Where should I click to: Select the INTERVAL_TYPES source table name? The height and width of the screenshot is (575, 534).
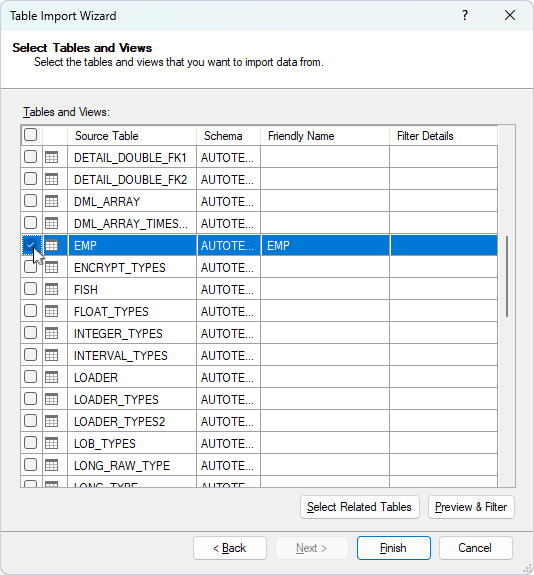point(121,356)
